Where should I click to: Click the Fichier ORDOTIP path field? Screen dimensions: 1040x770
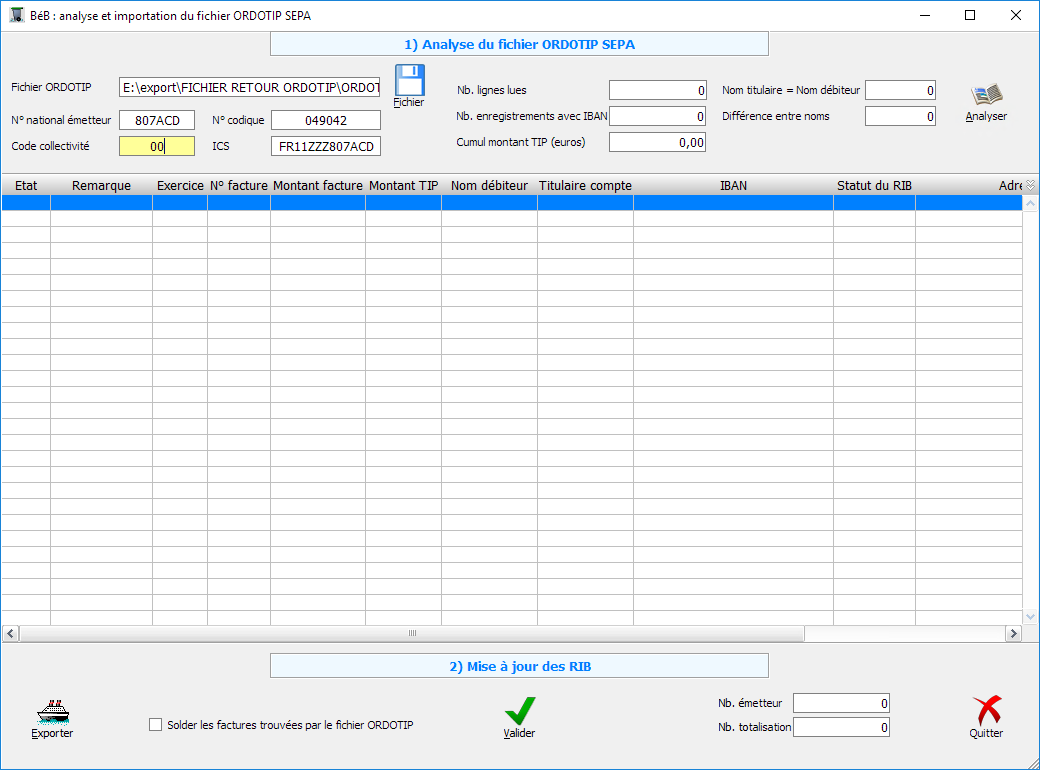249,88
